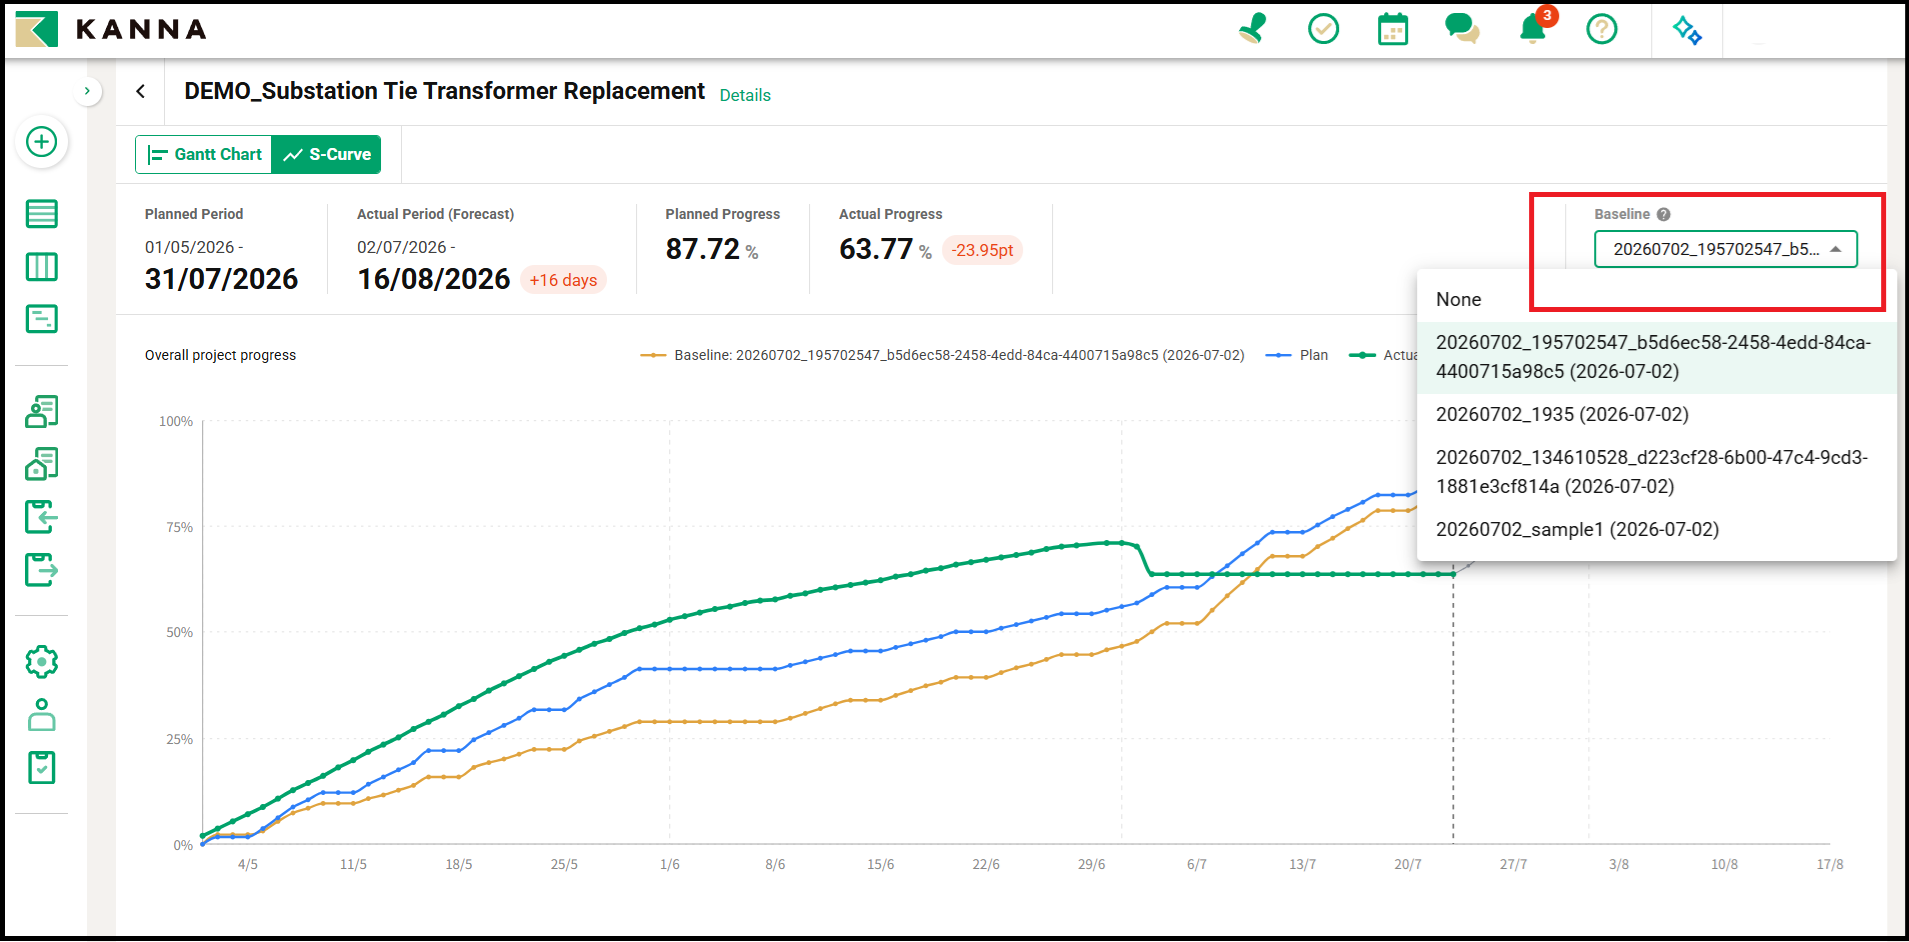Image resolution: width=1909 pixels, height=942 pixels.
Task: Open the calendar icon in header
Action: [x=1392, y=29]
